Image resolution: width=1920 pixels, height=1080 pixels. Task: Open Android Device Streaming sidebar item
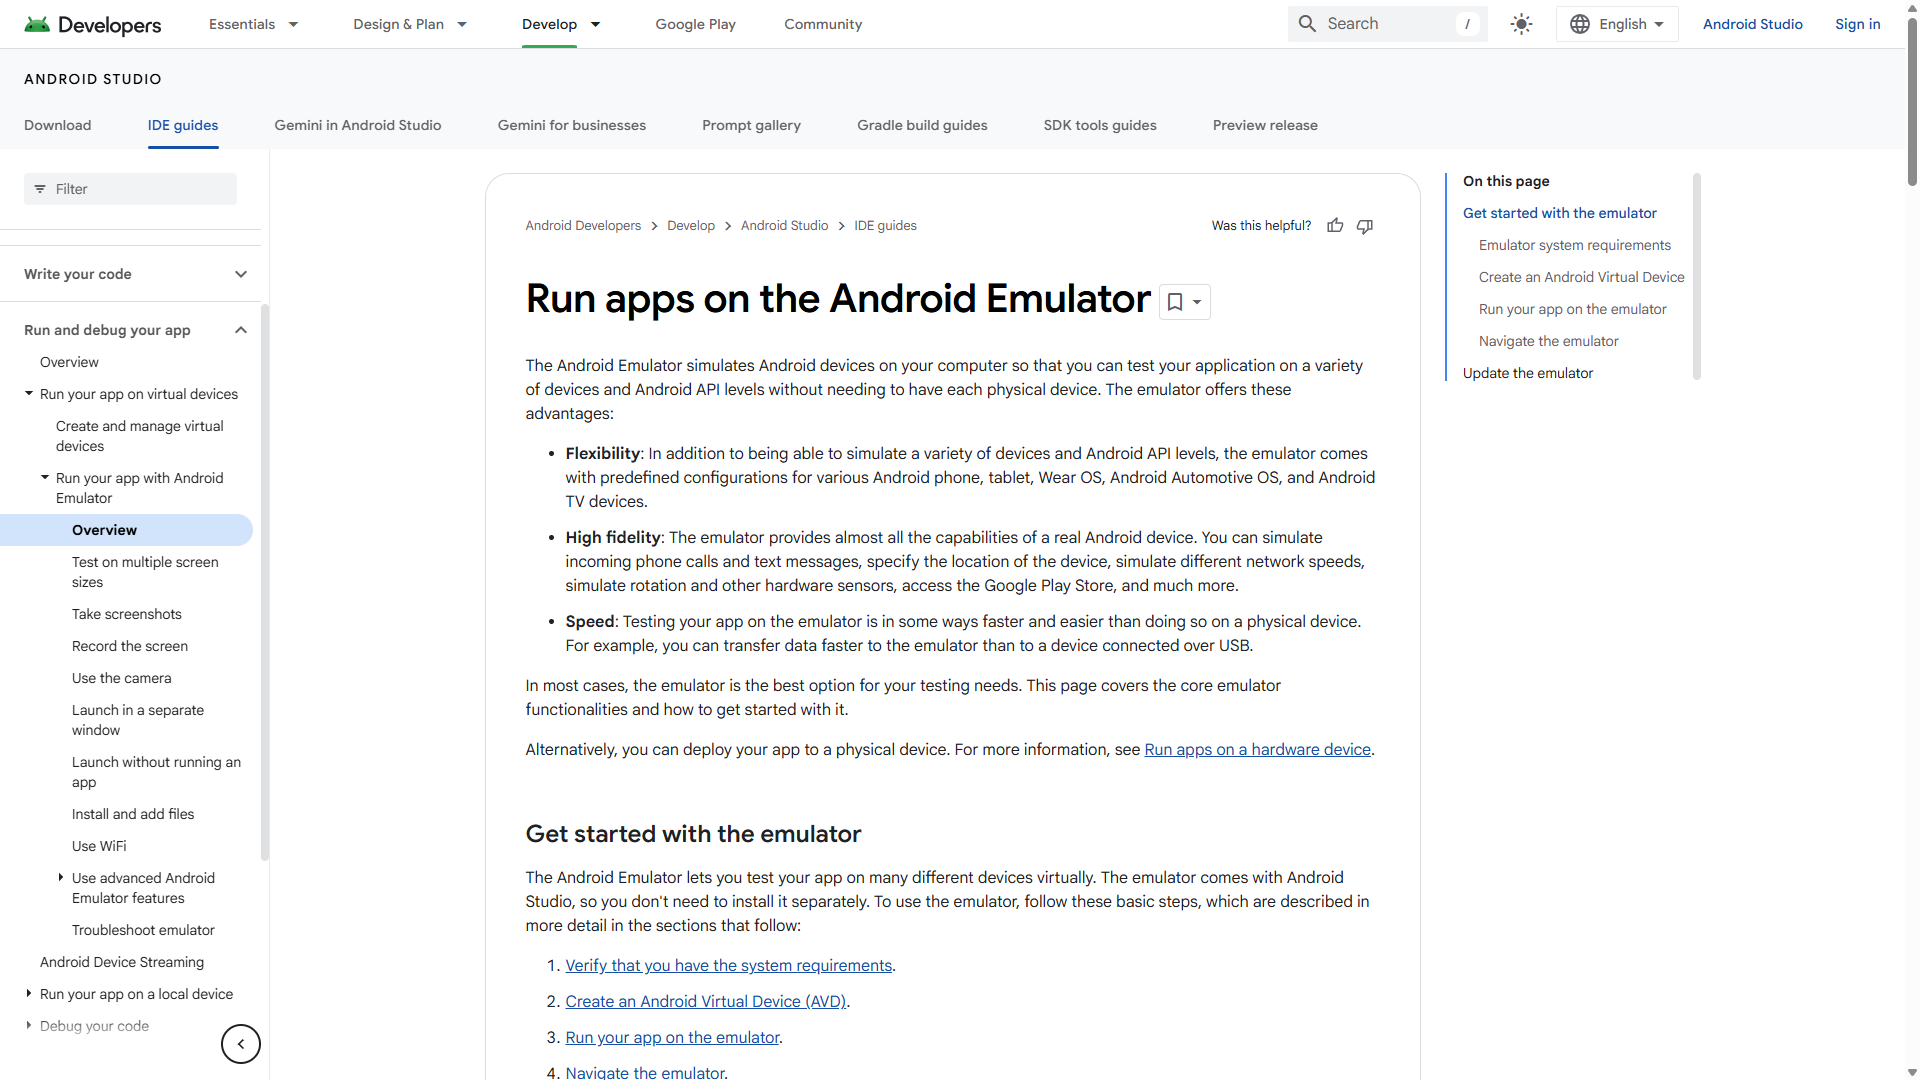[x=122, y=962]
